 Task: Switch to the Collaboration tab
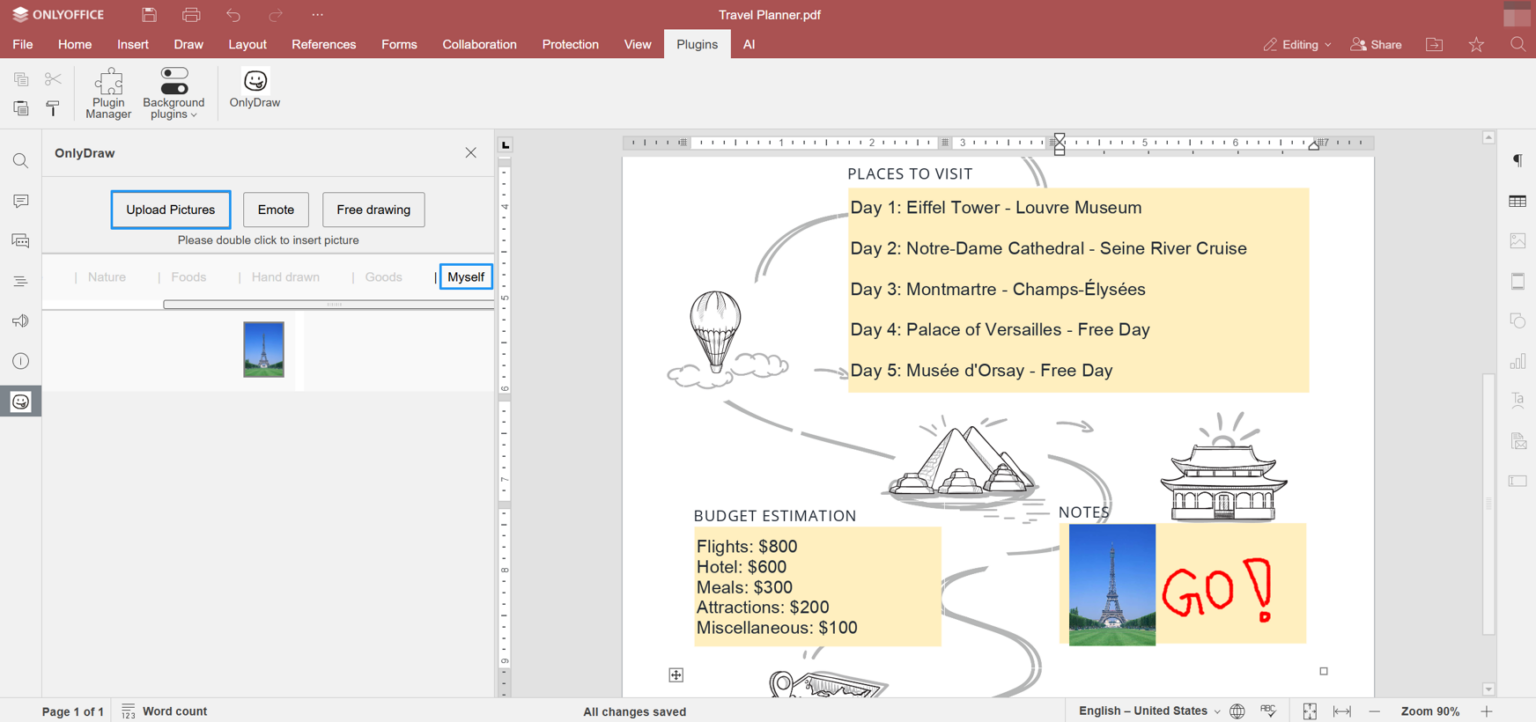point(479,45)
